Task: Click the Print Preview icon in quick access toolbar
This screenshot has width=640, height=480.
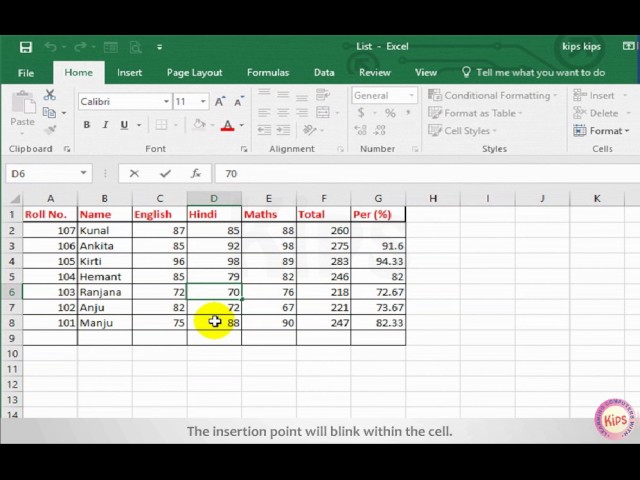Action: (135, 47)
